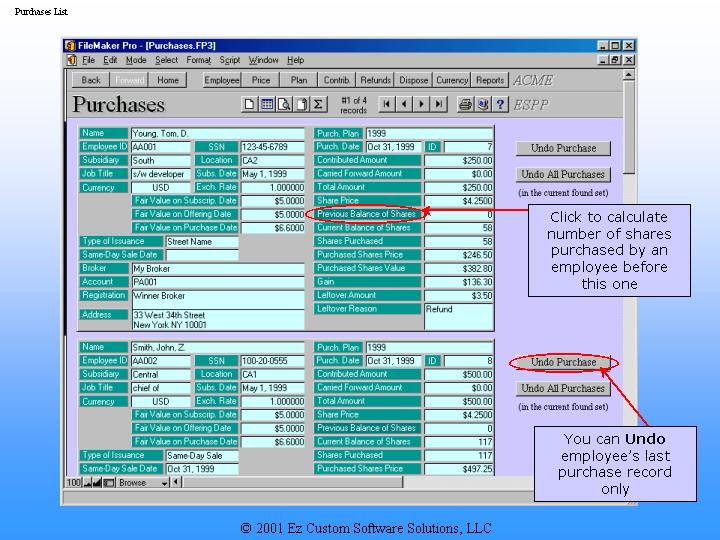This screenshot has height=540, width=720.
Task: Go to the Employee section
Action: (222, 80)
